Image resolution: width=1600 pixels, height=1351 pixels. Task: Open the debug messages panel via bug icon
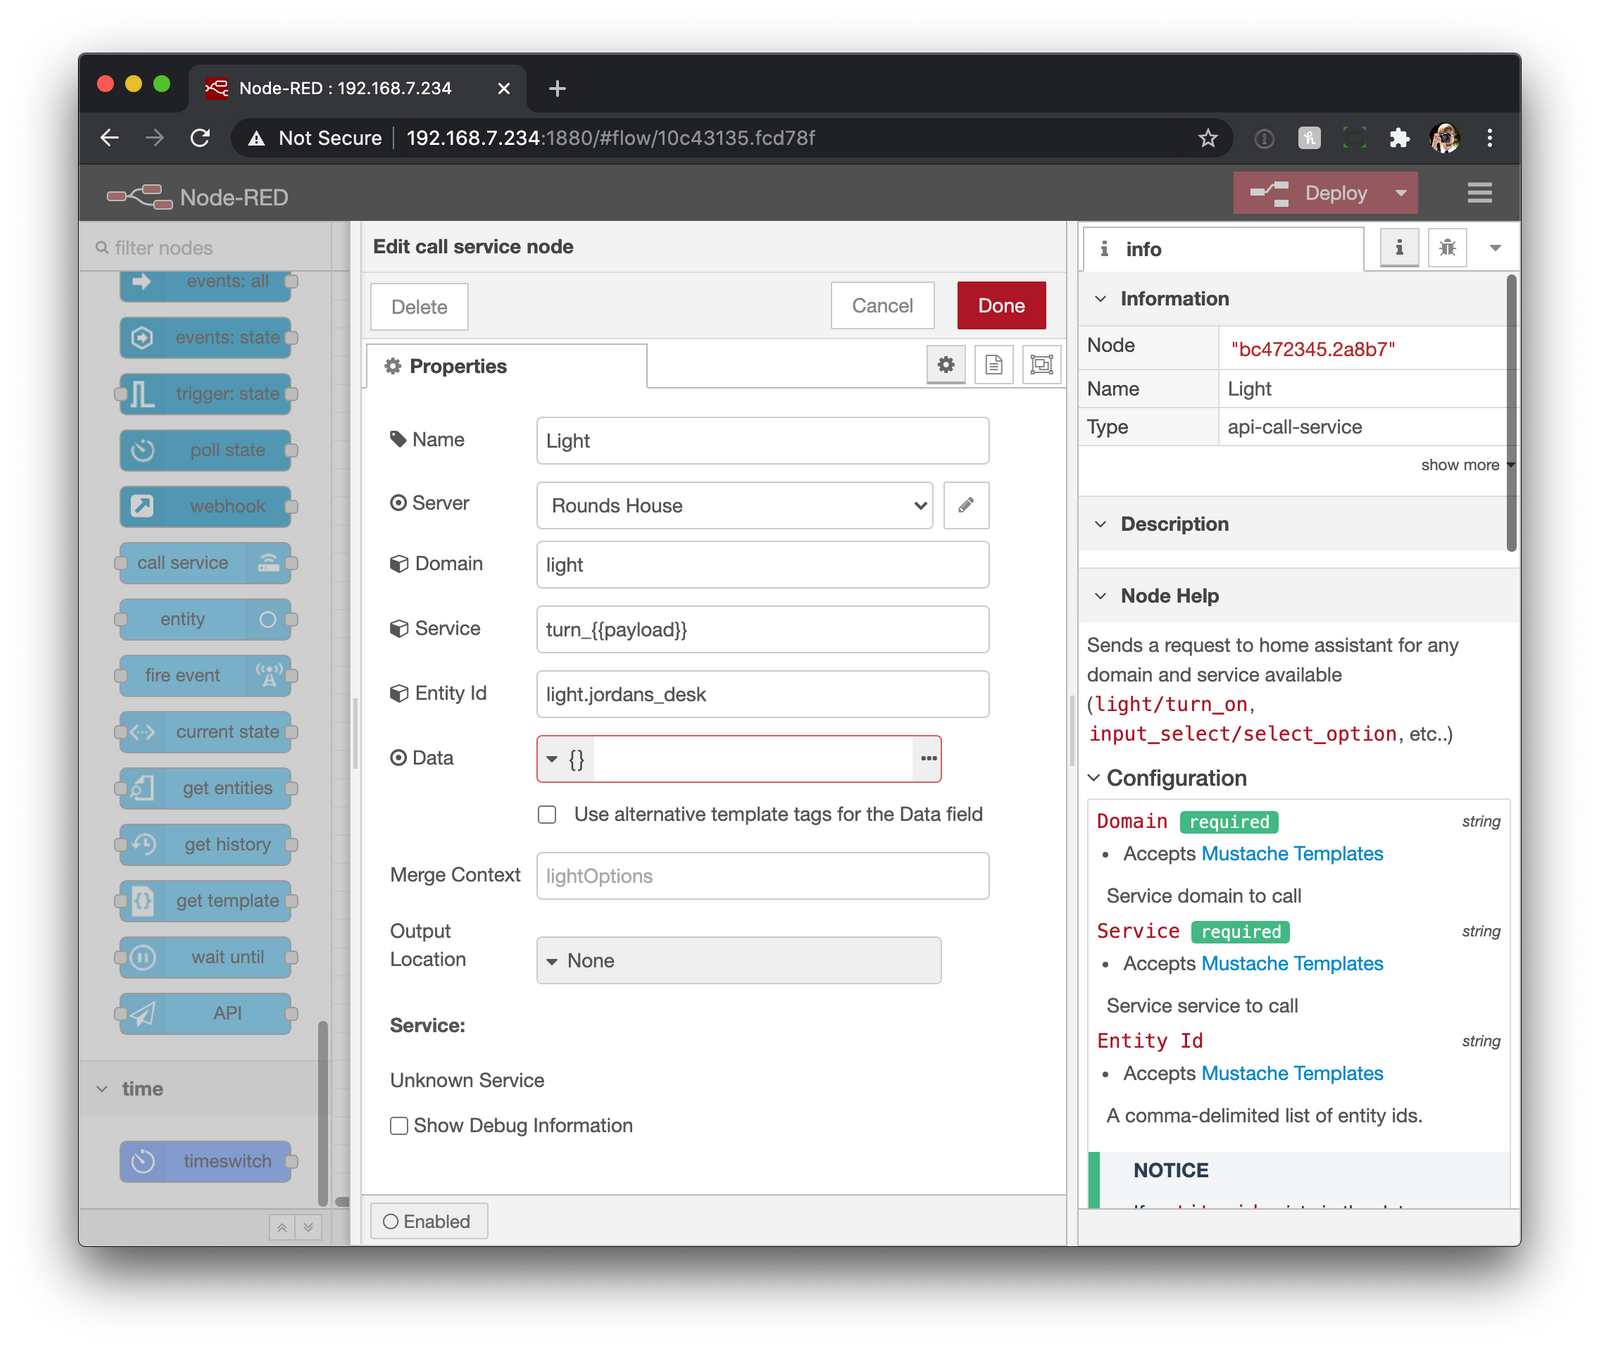point(1447,247)
